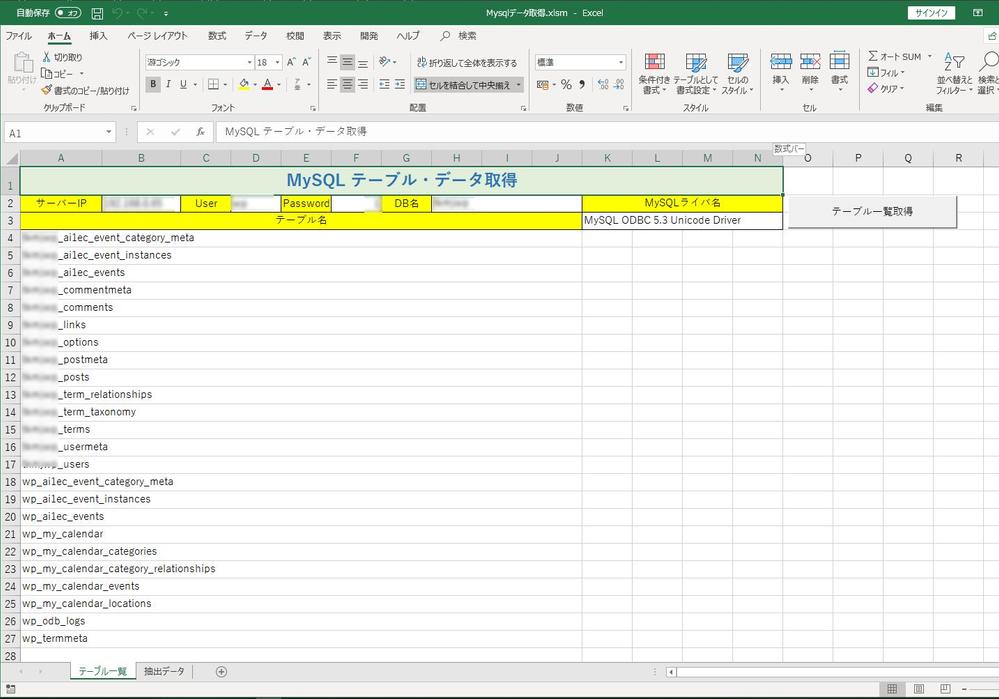Open Conditional Formatting (条件付き書式)
999x699 pixels.
(654, 73)
